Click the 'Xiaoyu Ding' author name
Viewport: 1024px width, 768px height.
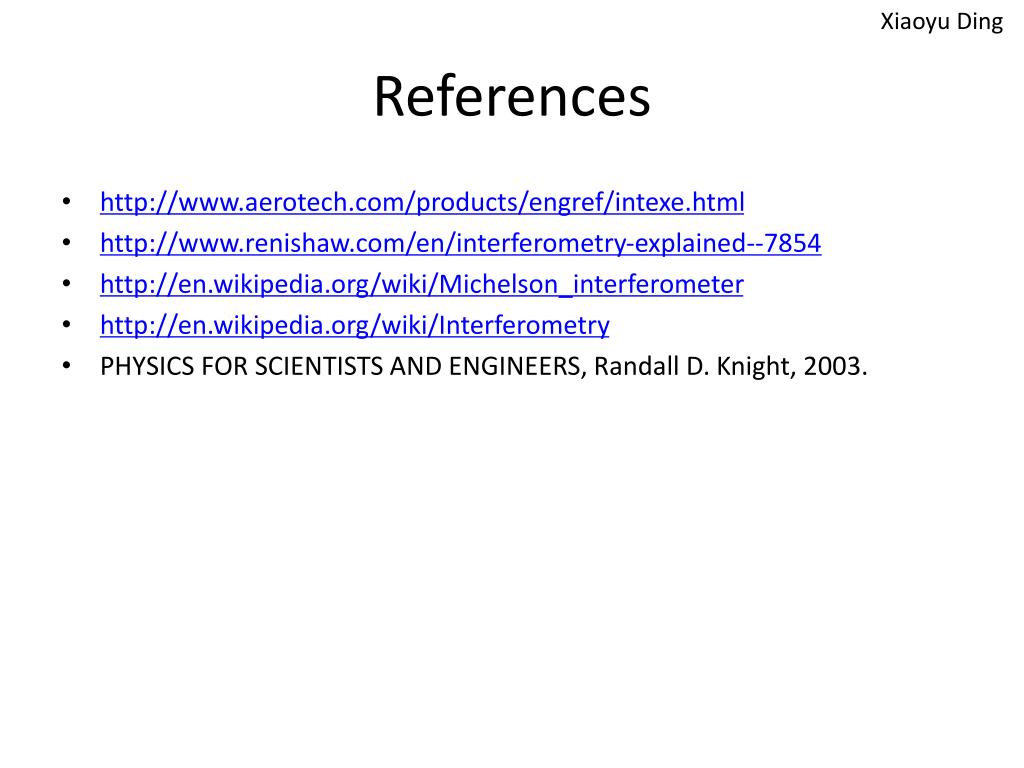[x=941, y=22]
